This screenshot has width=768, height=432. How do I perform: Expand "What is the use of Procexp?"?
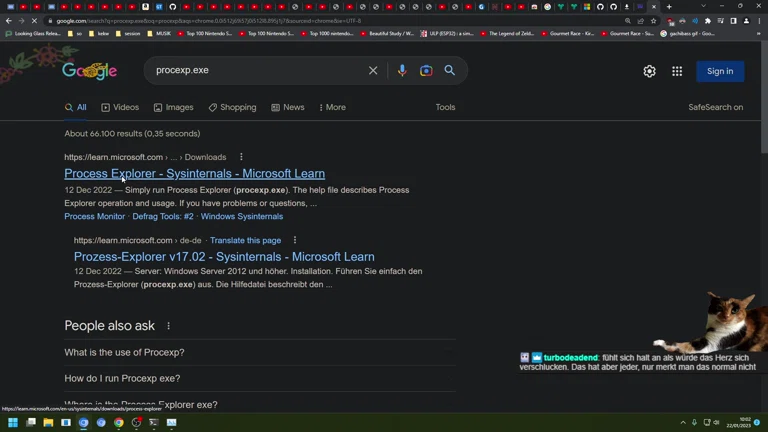125,352
